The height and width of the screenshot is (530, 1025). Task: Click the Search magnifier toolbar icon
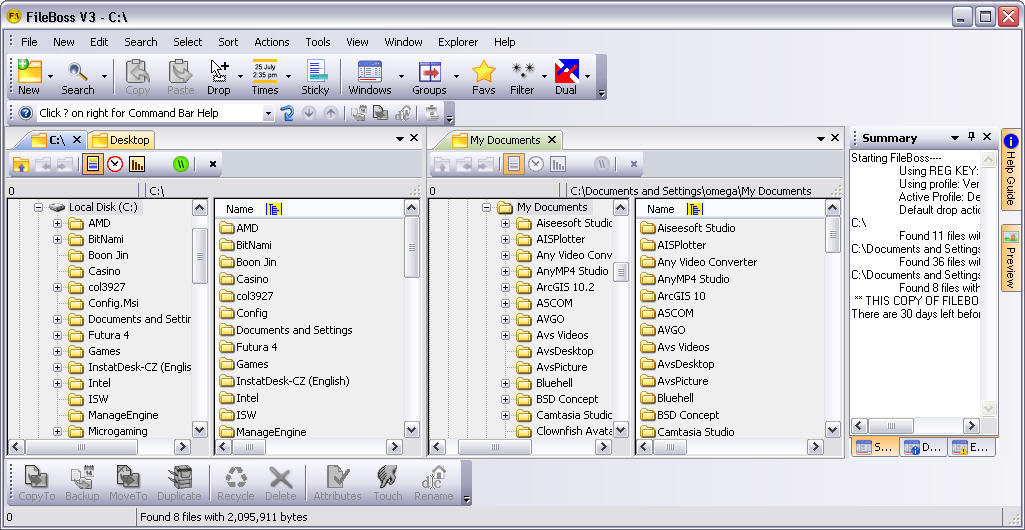78,71
